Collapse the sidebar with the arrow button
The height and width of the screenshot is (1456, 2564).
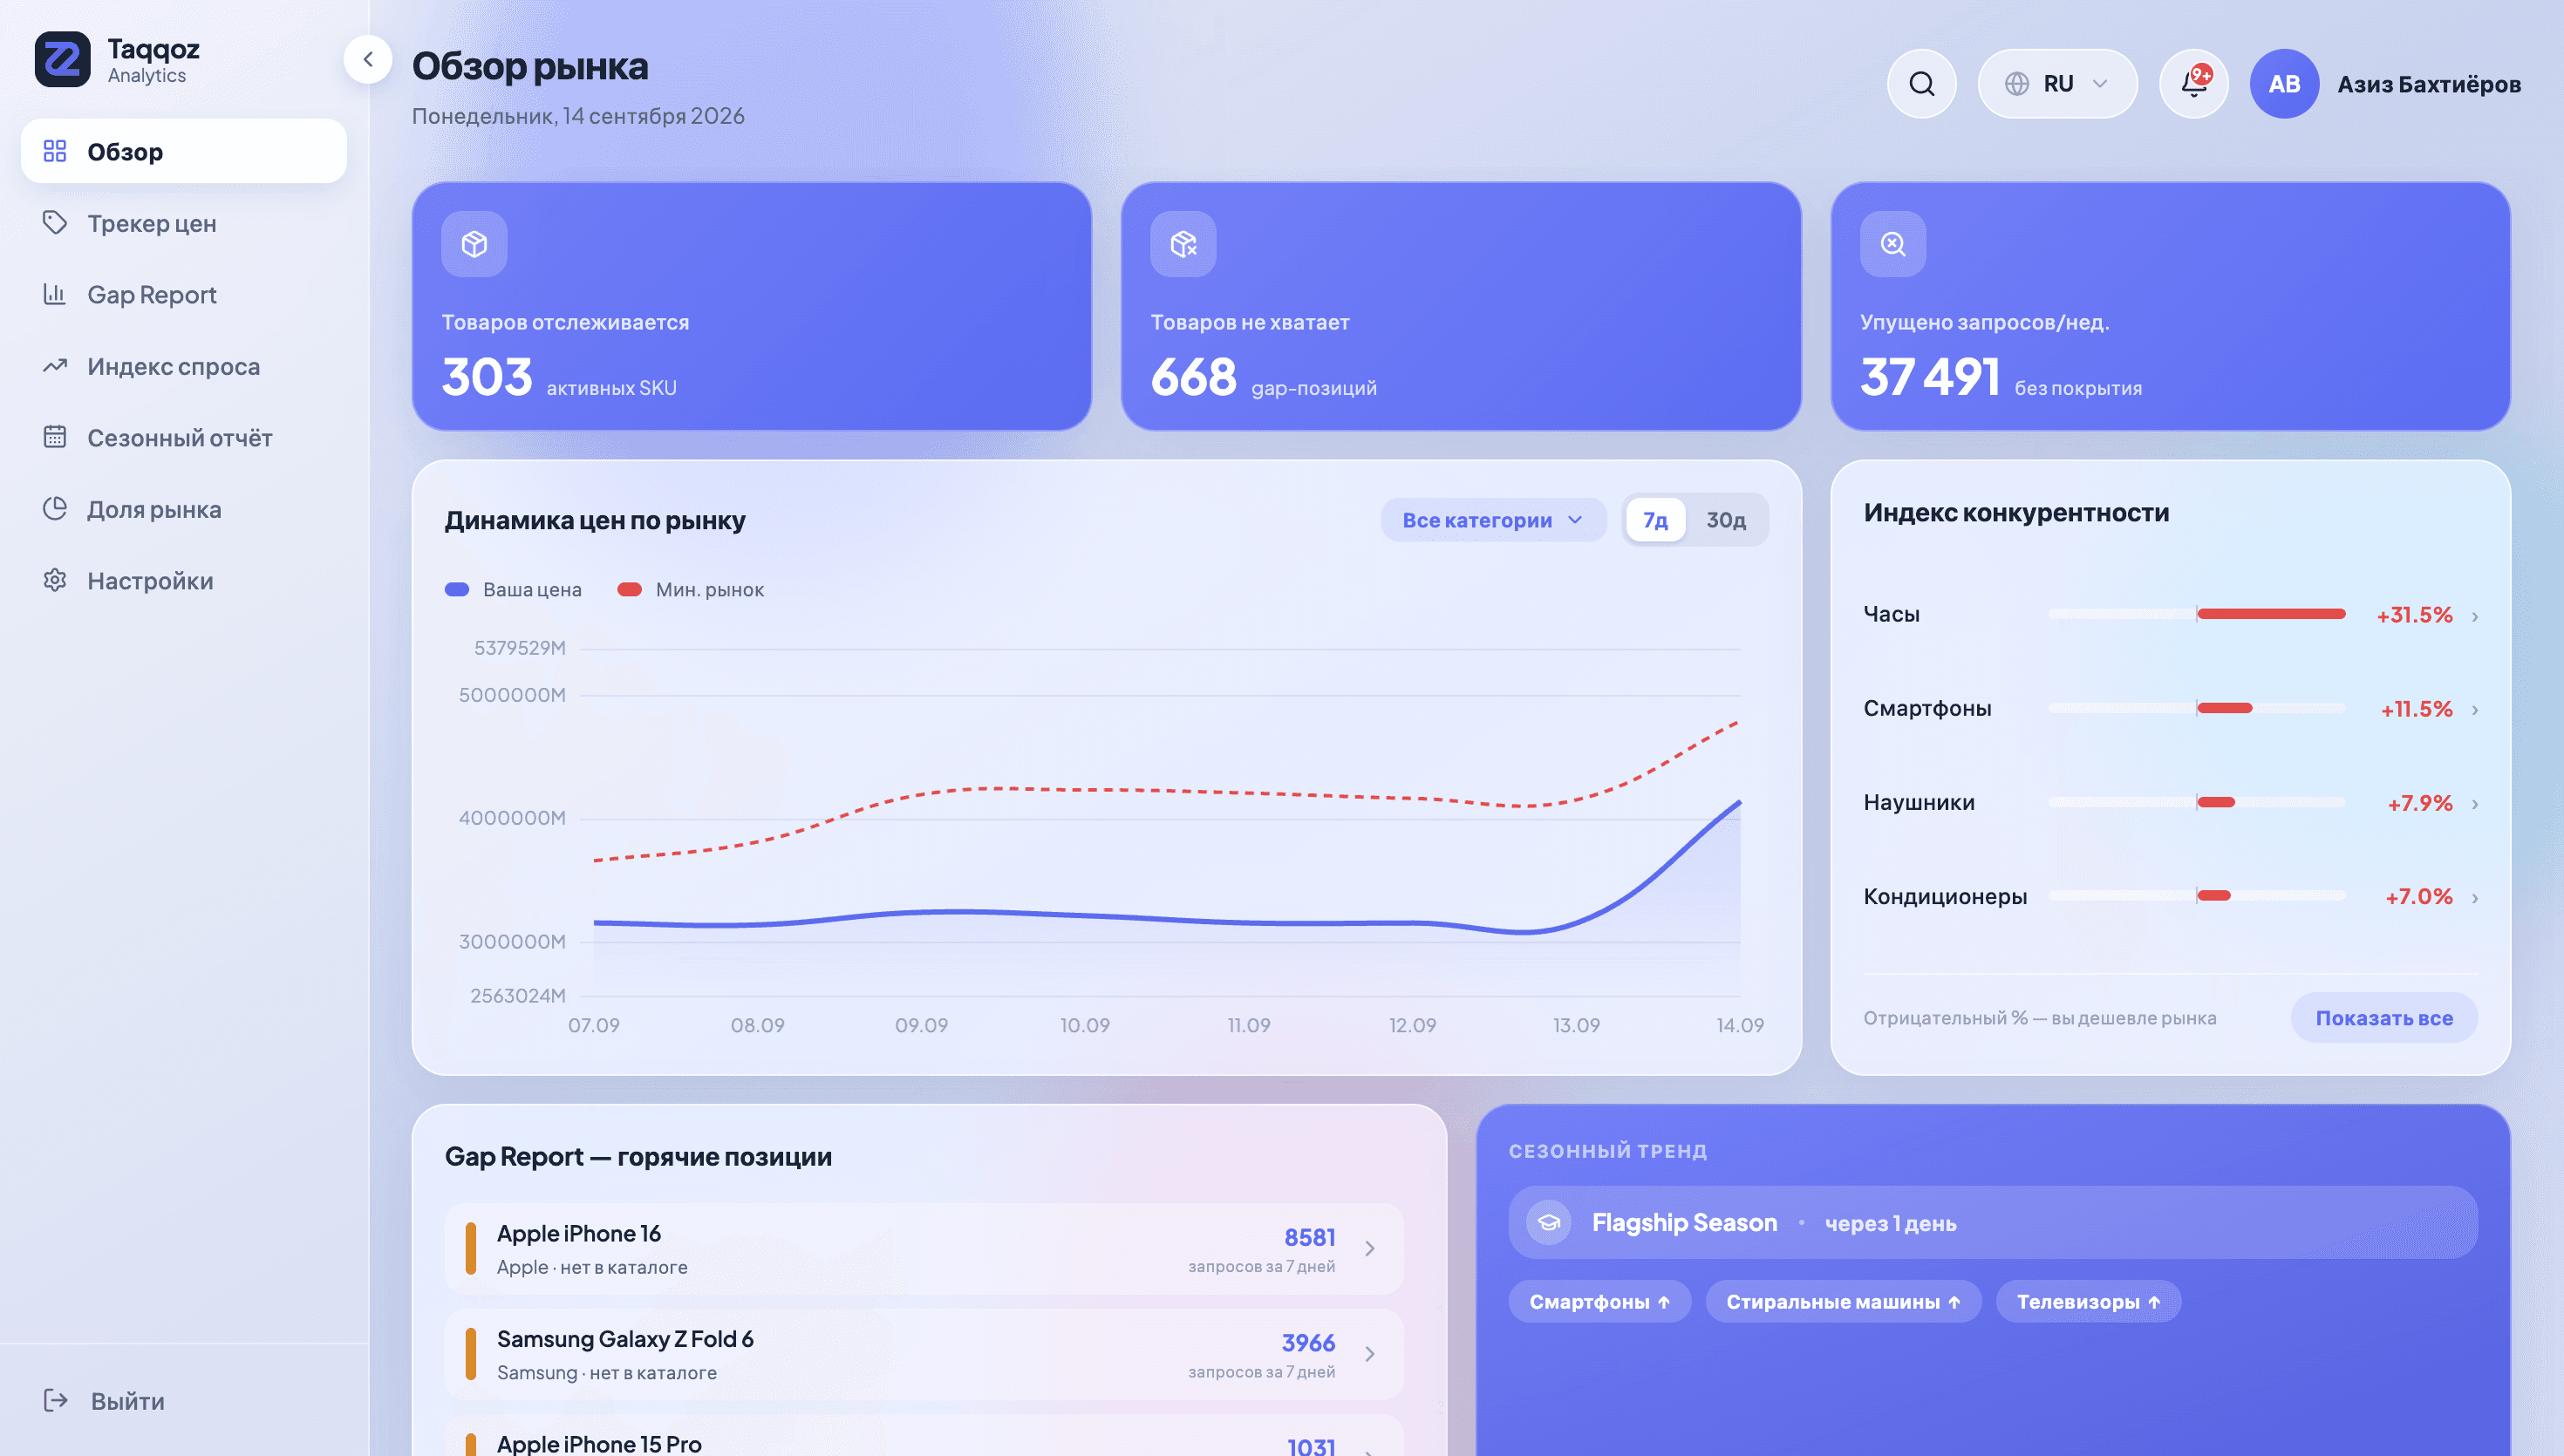[368, 59]
